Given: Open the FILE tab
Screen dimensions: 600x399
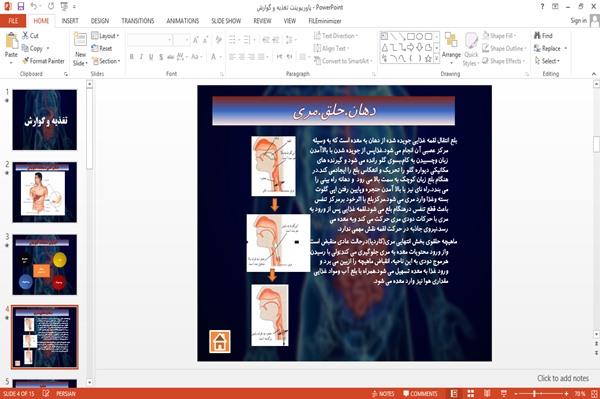Looking at the screenshot, I should (13, 21).
